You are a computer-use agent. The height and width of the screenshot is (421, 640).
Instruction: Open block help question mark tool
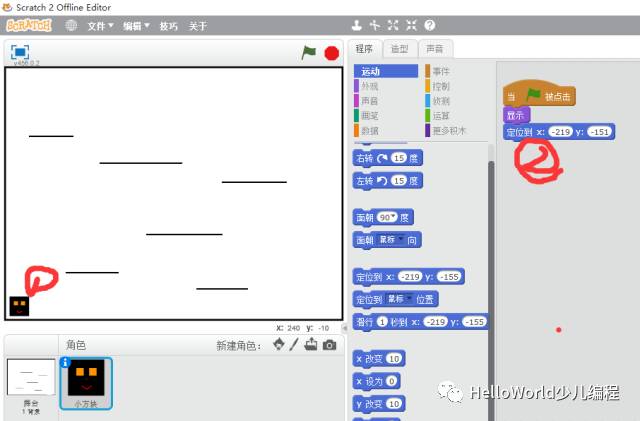429,25
